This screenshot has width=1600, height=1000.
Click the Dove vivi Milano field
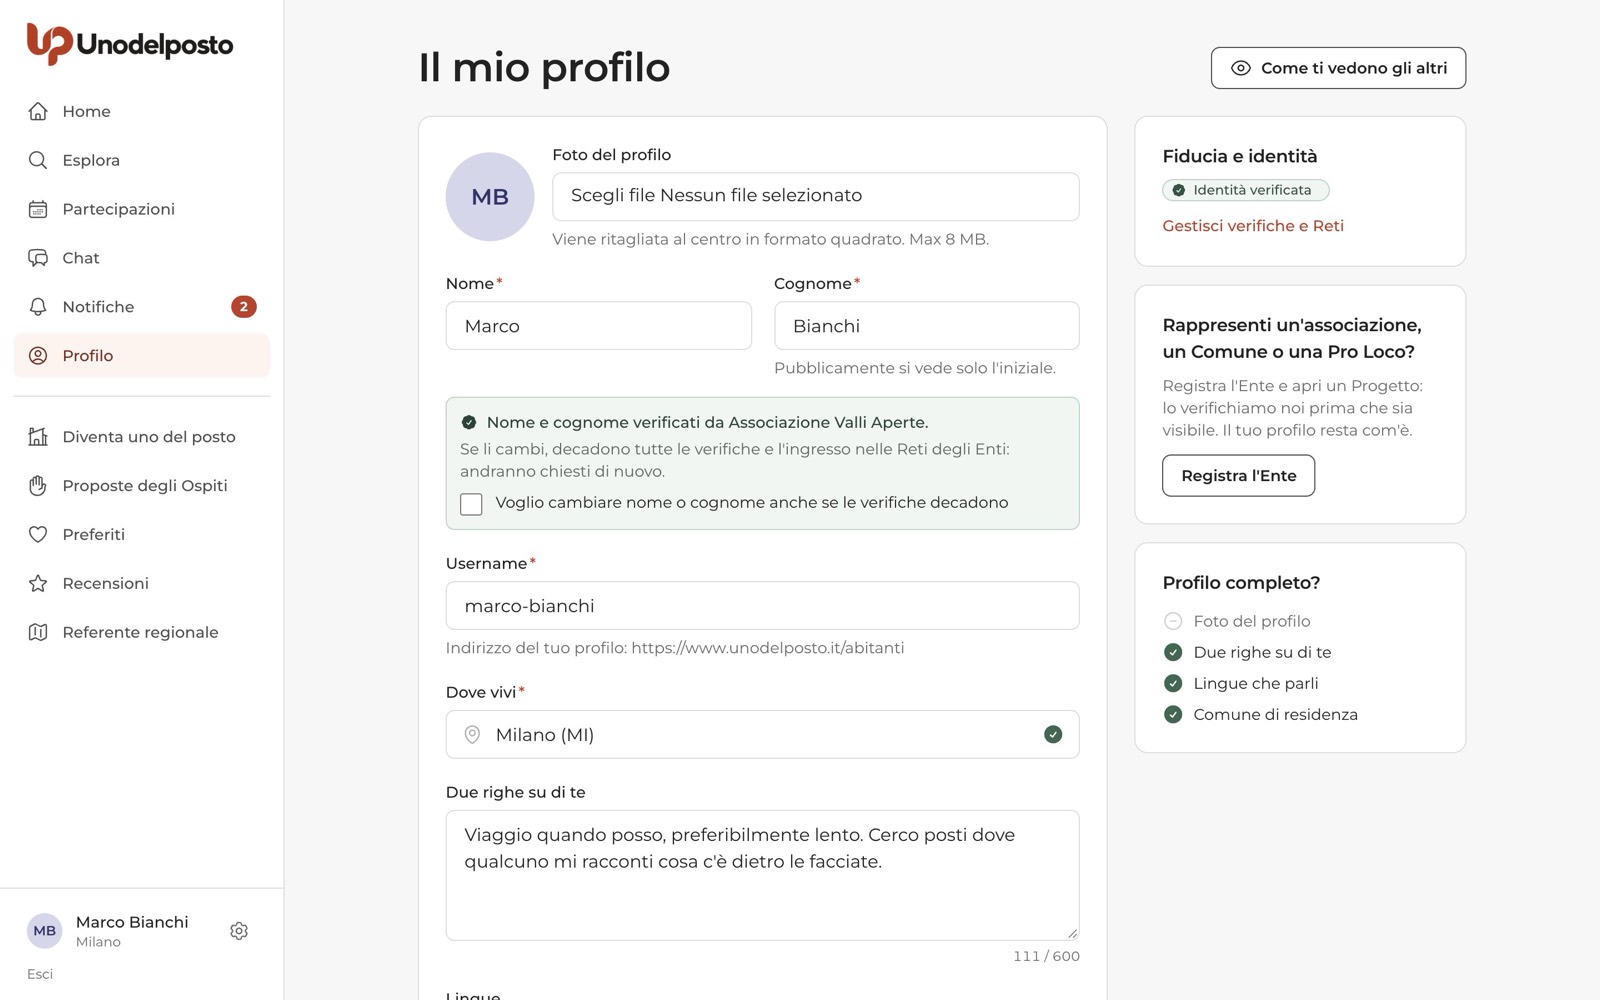(763, 735)
